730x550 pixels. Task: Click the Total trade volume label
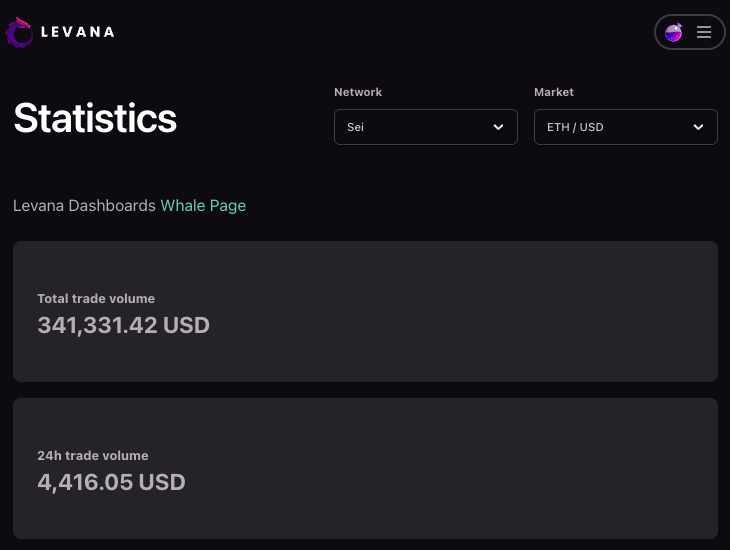(x=96, y=298)
